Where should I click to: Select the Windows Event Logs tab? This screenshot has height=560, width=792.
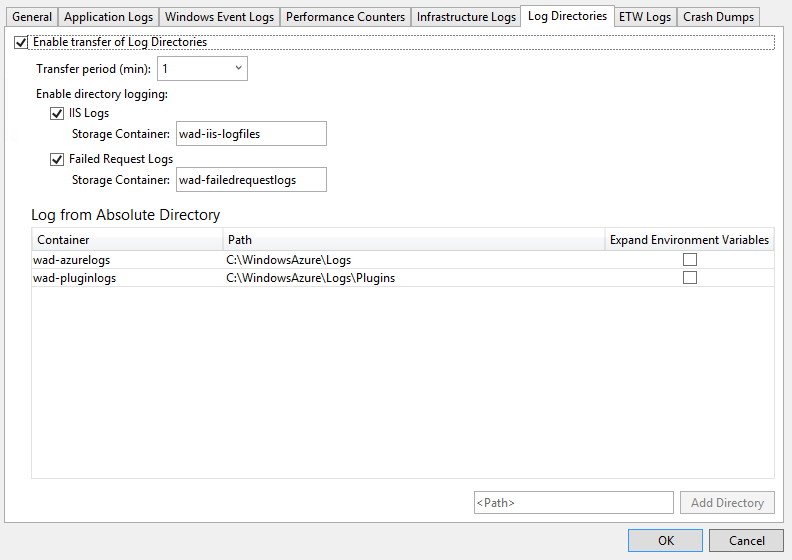(x=219, y=17)
